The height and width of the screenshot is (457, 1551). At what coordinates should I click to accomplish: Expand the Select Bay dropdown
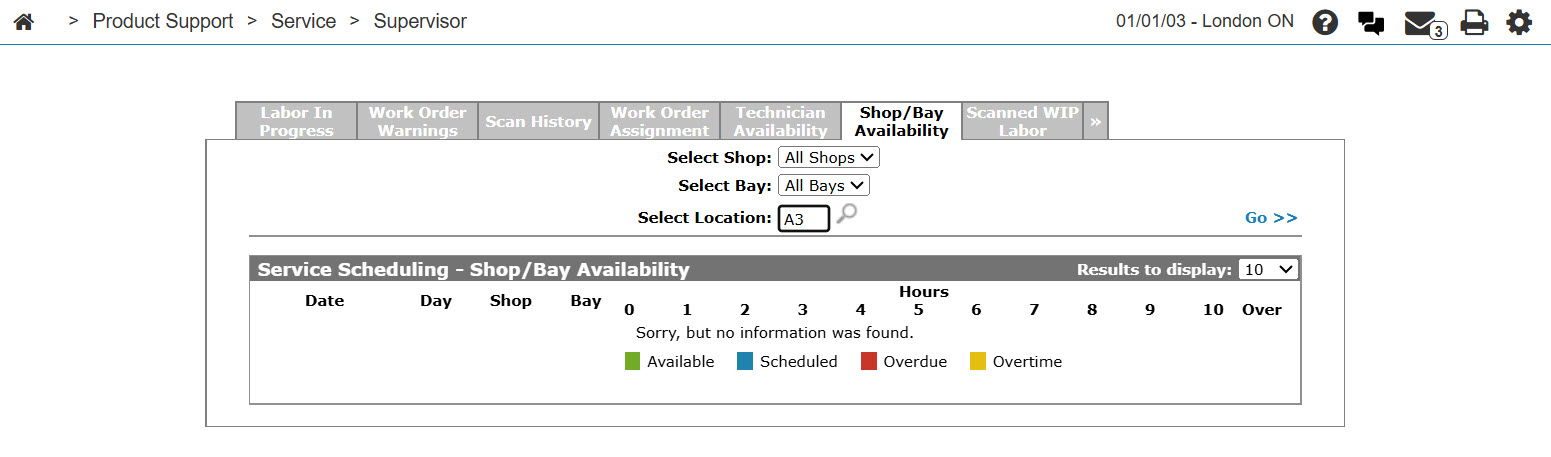pos(823,186)
